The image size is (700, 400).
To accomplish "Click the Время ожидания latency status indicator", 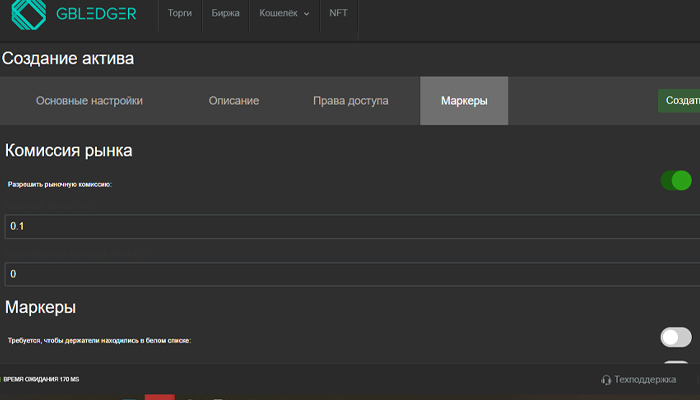I will (x=41, y=379).
